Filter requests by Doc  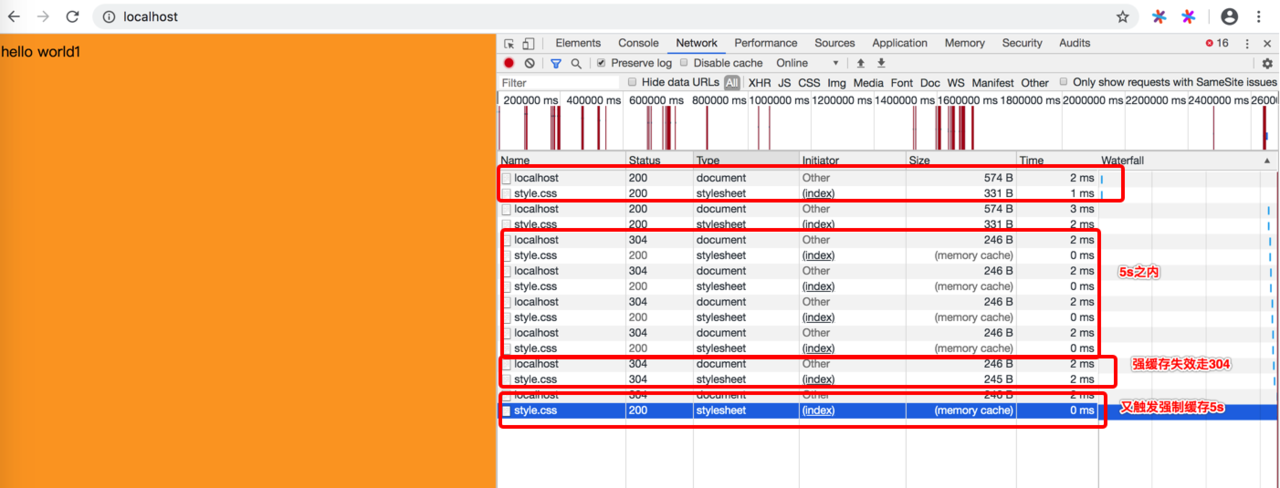coord(930,83)
